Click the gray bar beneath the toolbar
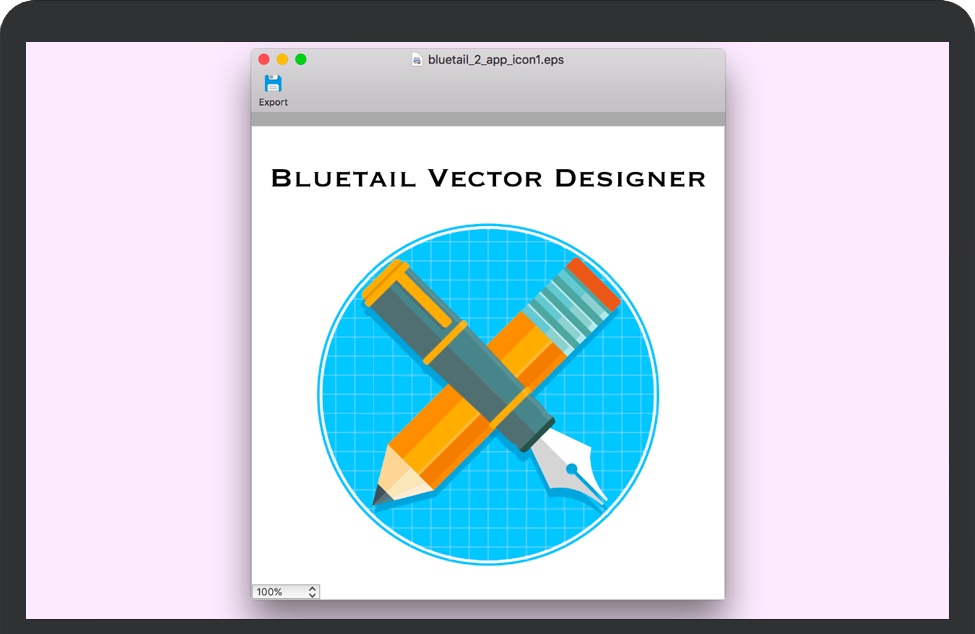Image resolution: width=975 pixels, height=634 pixels. (x=488, y=119)
